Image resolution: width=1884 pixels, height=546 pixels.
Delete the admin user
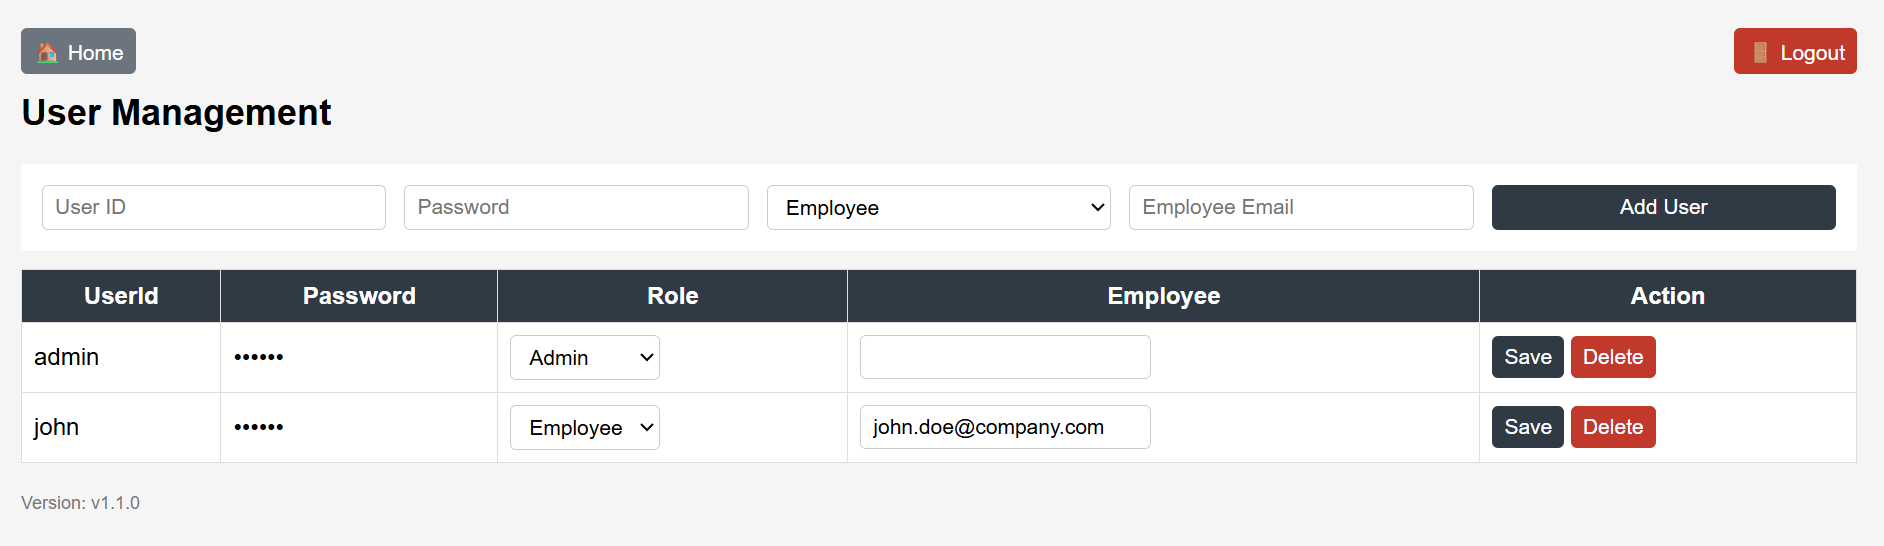point(1612,358)
